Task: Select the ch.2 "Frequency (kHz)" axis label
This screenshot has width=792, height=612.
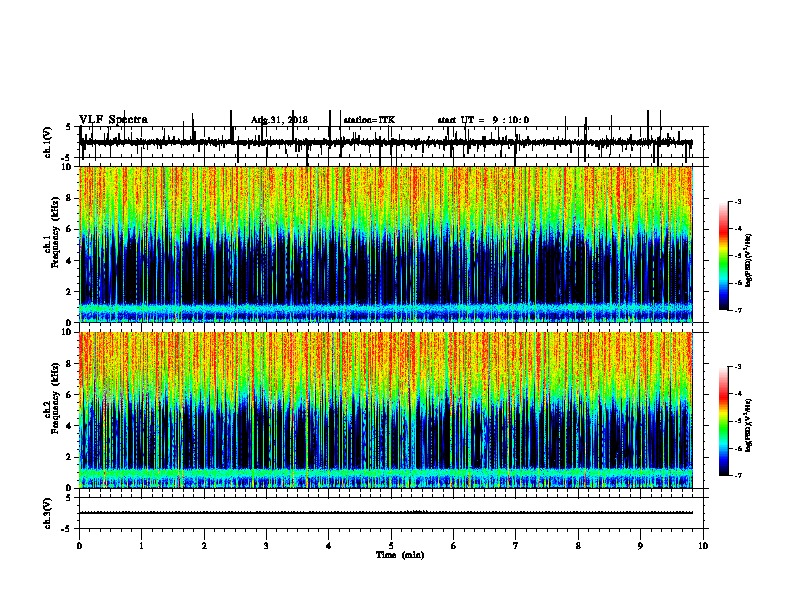Action: 55,398
